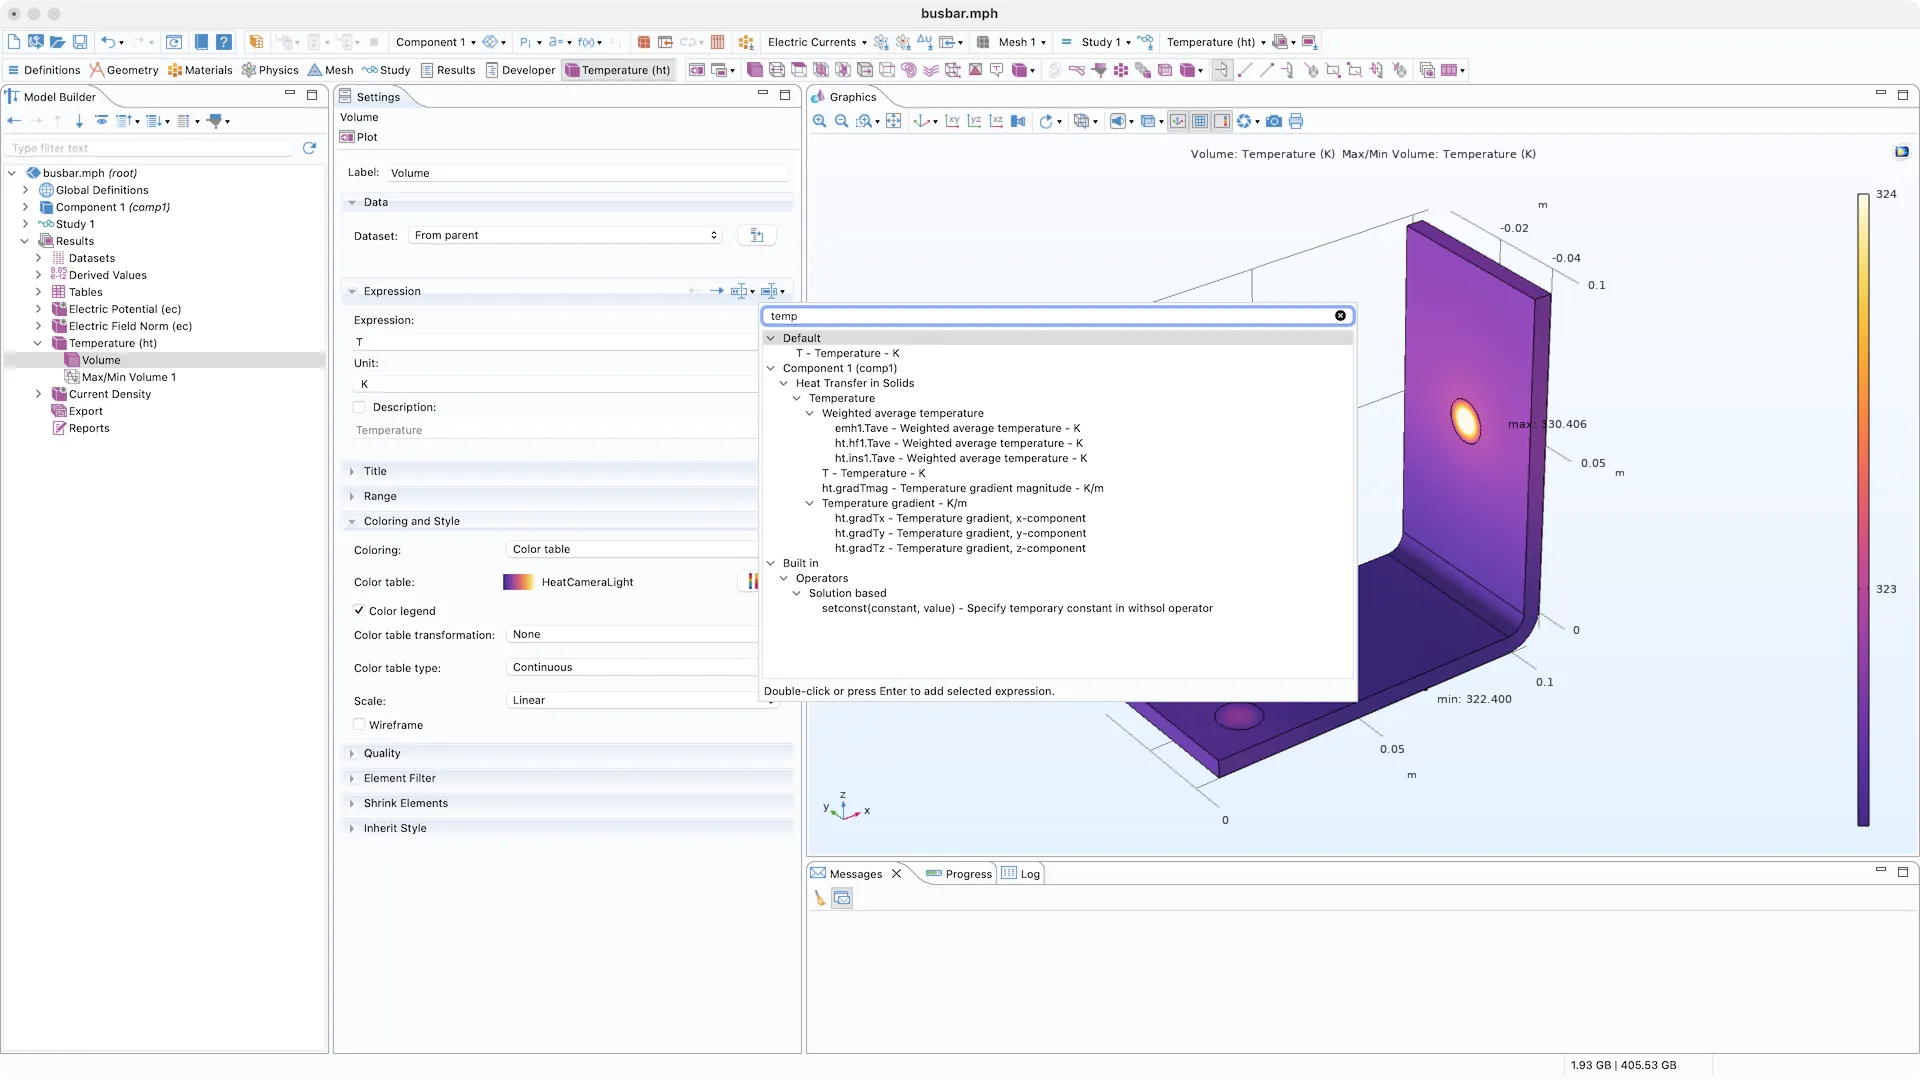Click the Zoom In icon in Graphics
Viewport: 1920px width, 1080px height.
click(819, 121)
